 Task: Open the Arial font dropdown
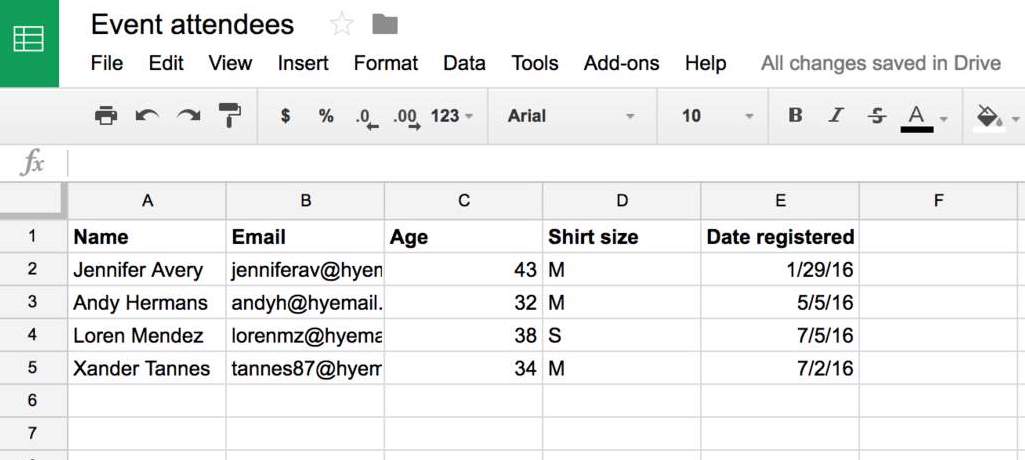571,116
